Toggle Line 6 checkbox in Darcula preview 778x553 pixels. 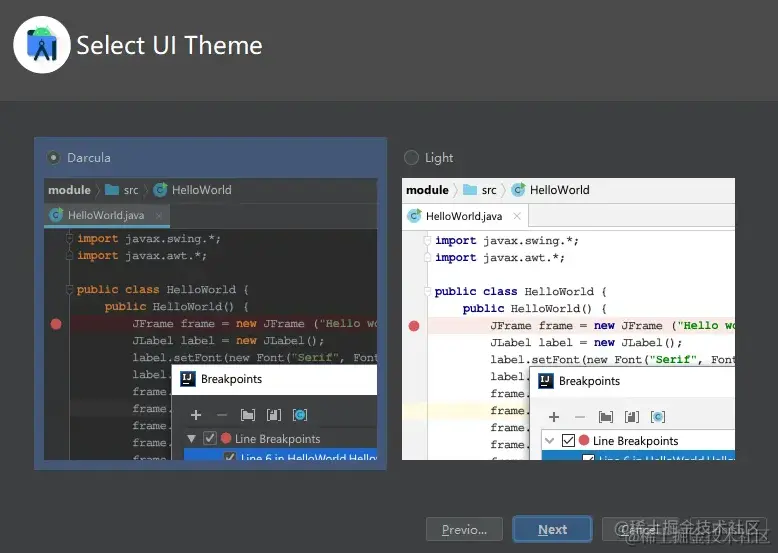[x=230, y=456]
